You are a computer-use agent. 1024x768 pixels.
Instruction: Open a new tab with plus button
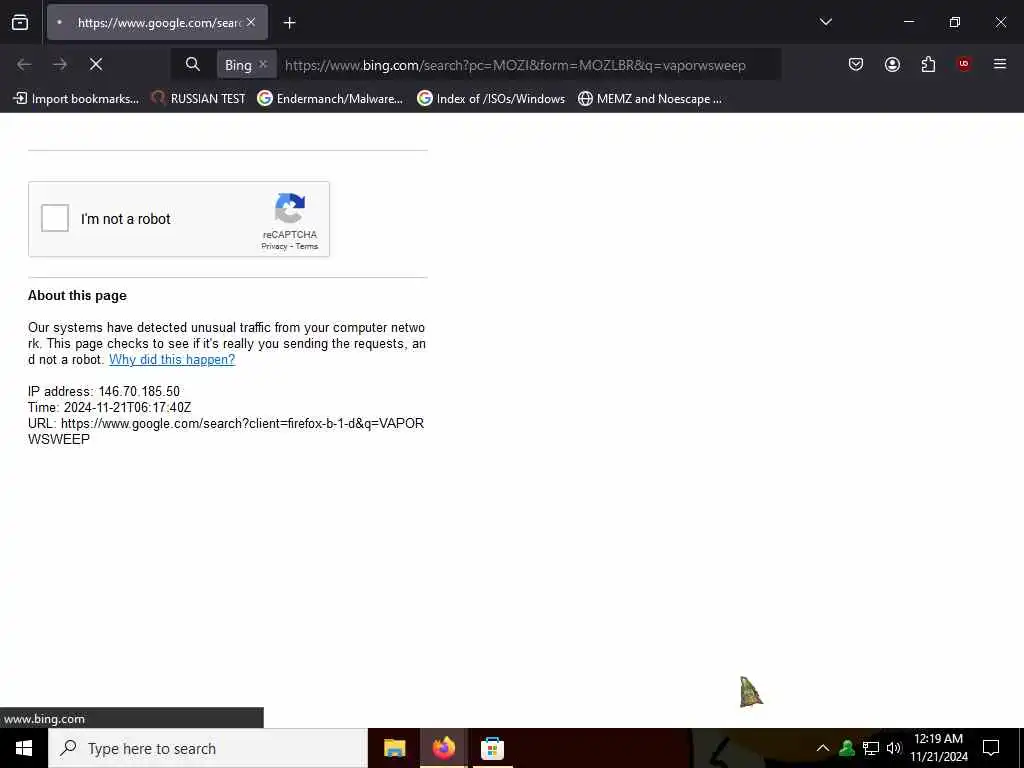click(289, 23)
